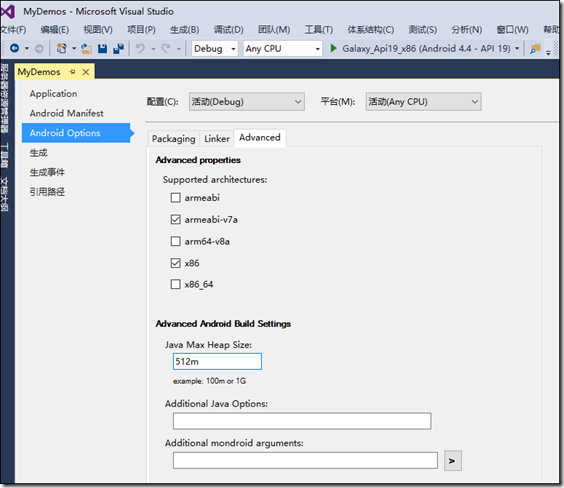
Task: Open the 工具(T) menu
Action: tap(319, 29)
